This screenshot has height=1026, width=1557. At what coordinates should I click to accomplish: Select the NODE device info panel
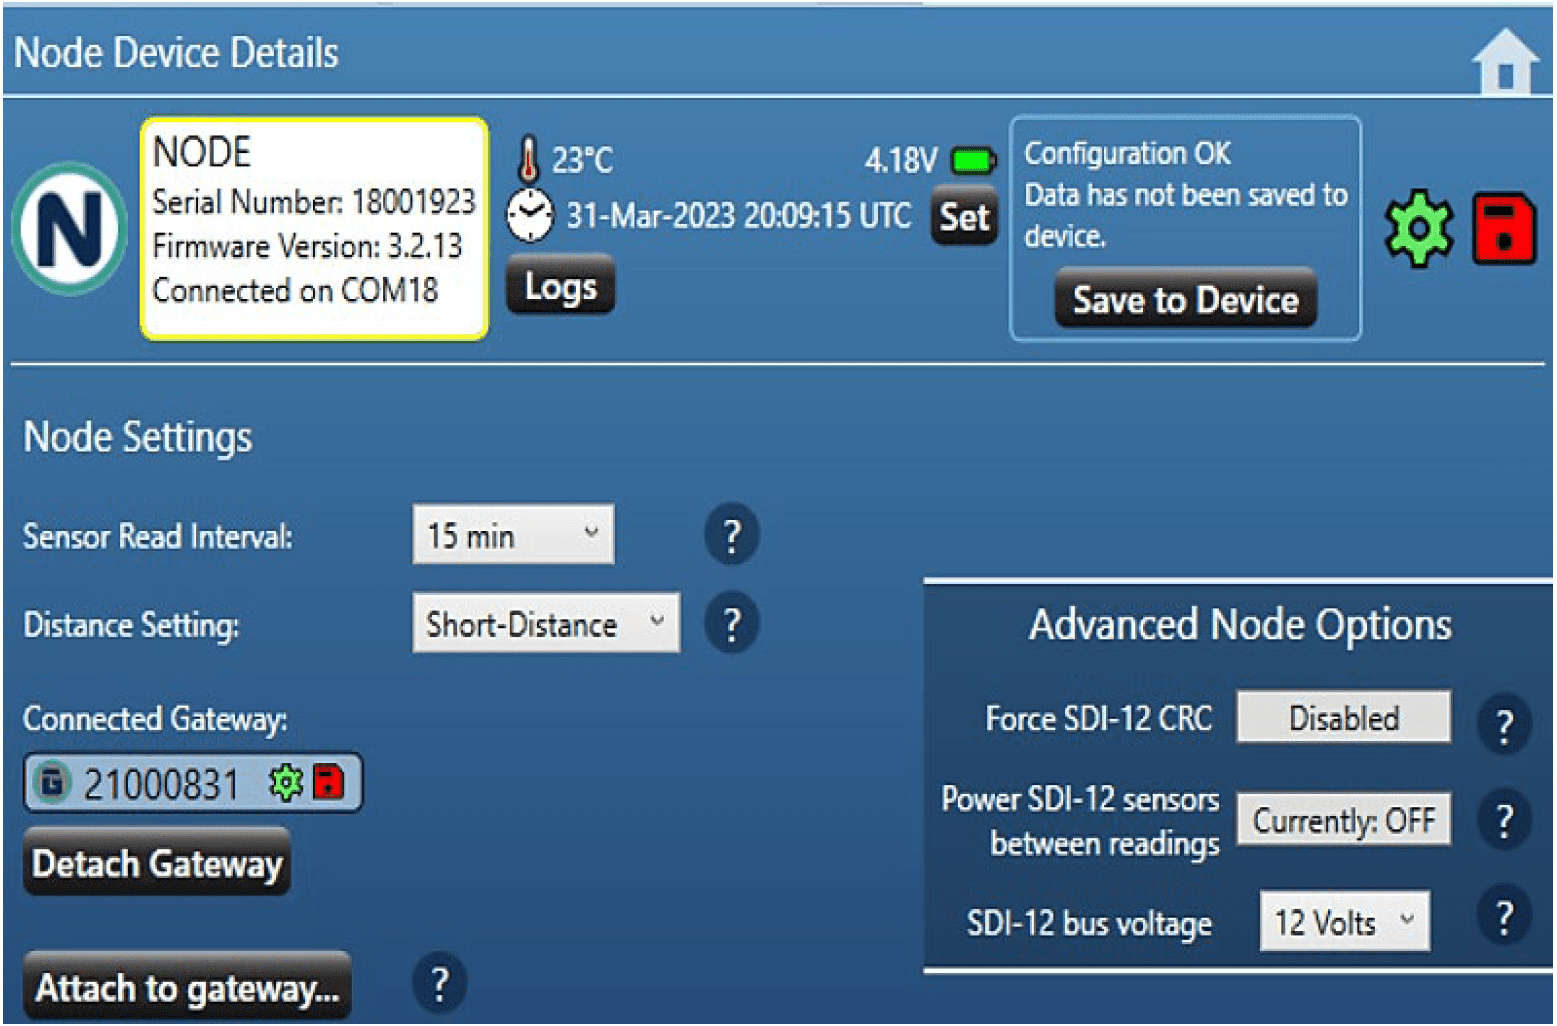pos(313,227)
